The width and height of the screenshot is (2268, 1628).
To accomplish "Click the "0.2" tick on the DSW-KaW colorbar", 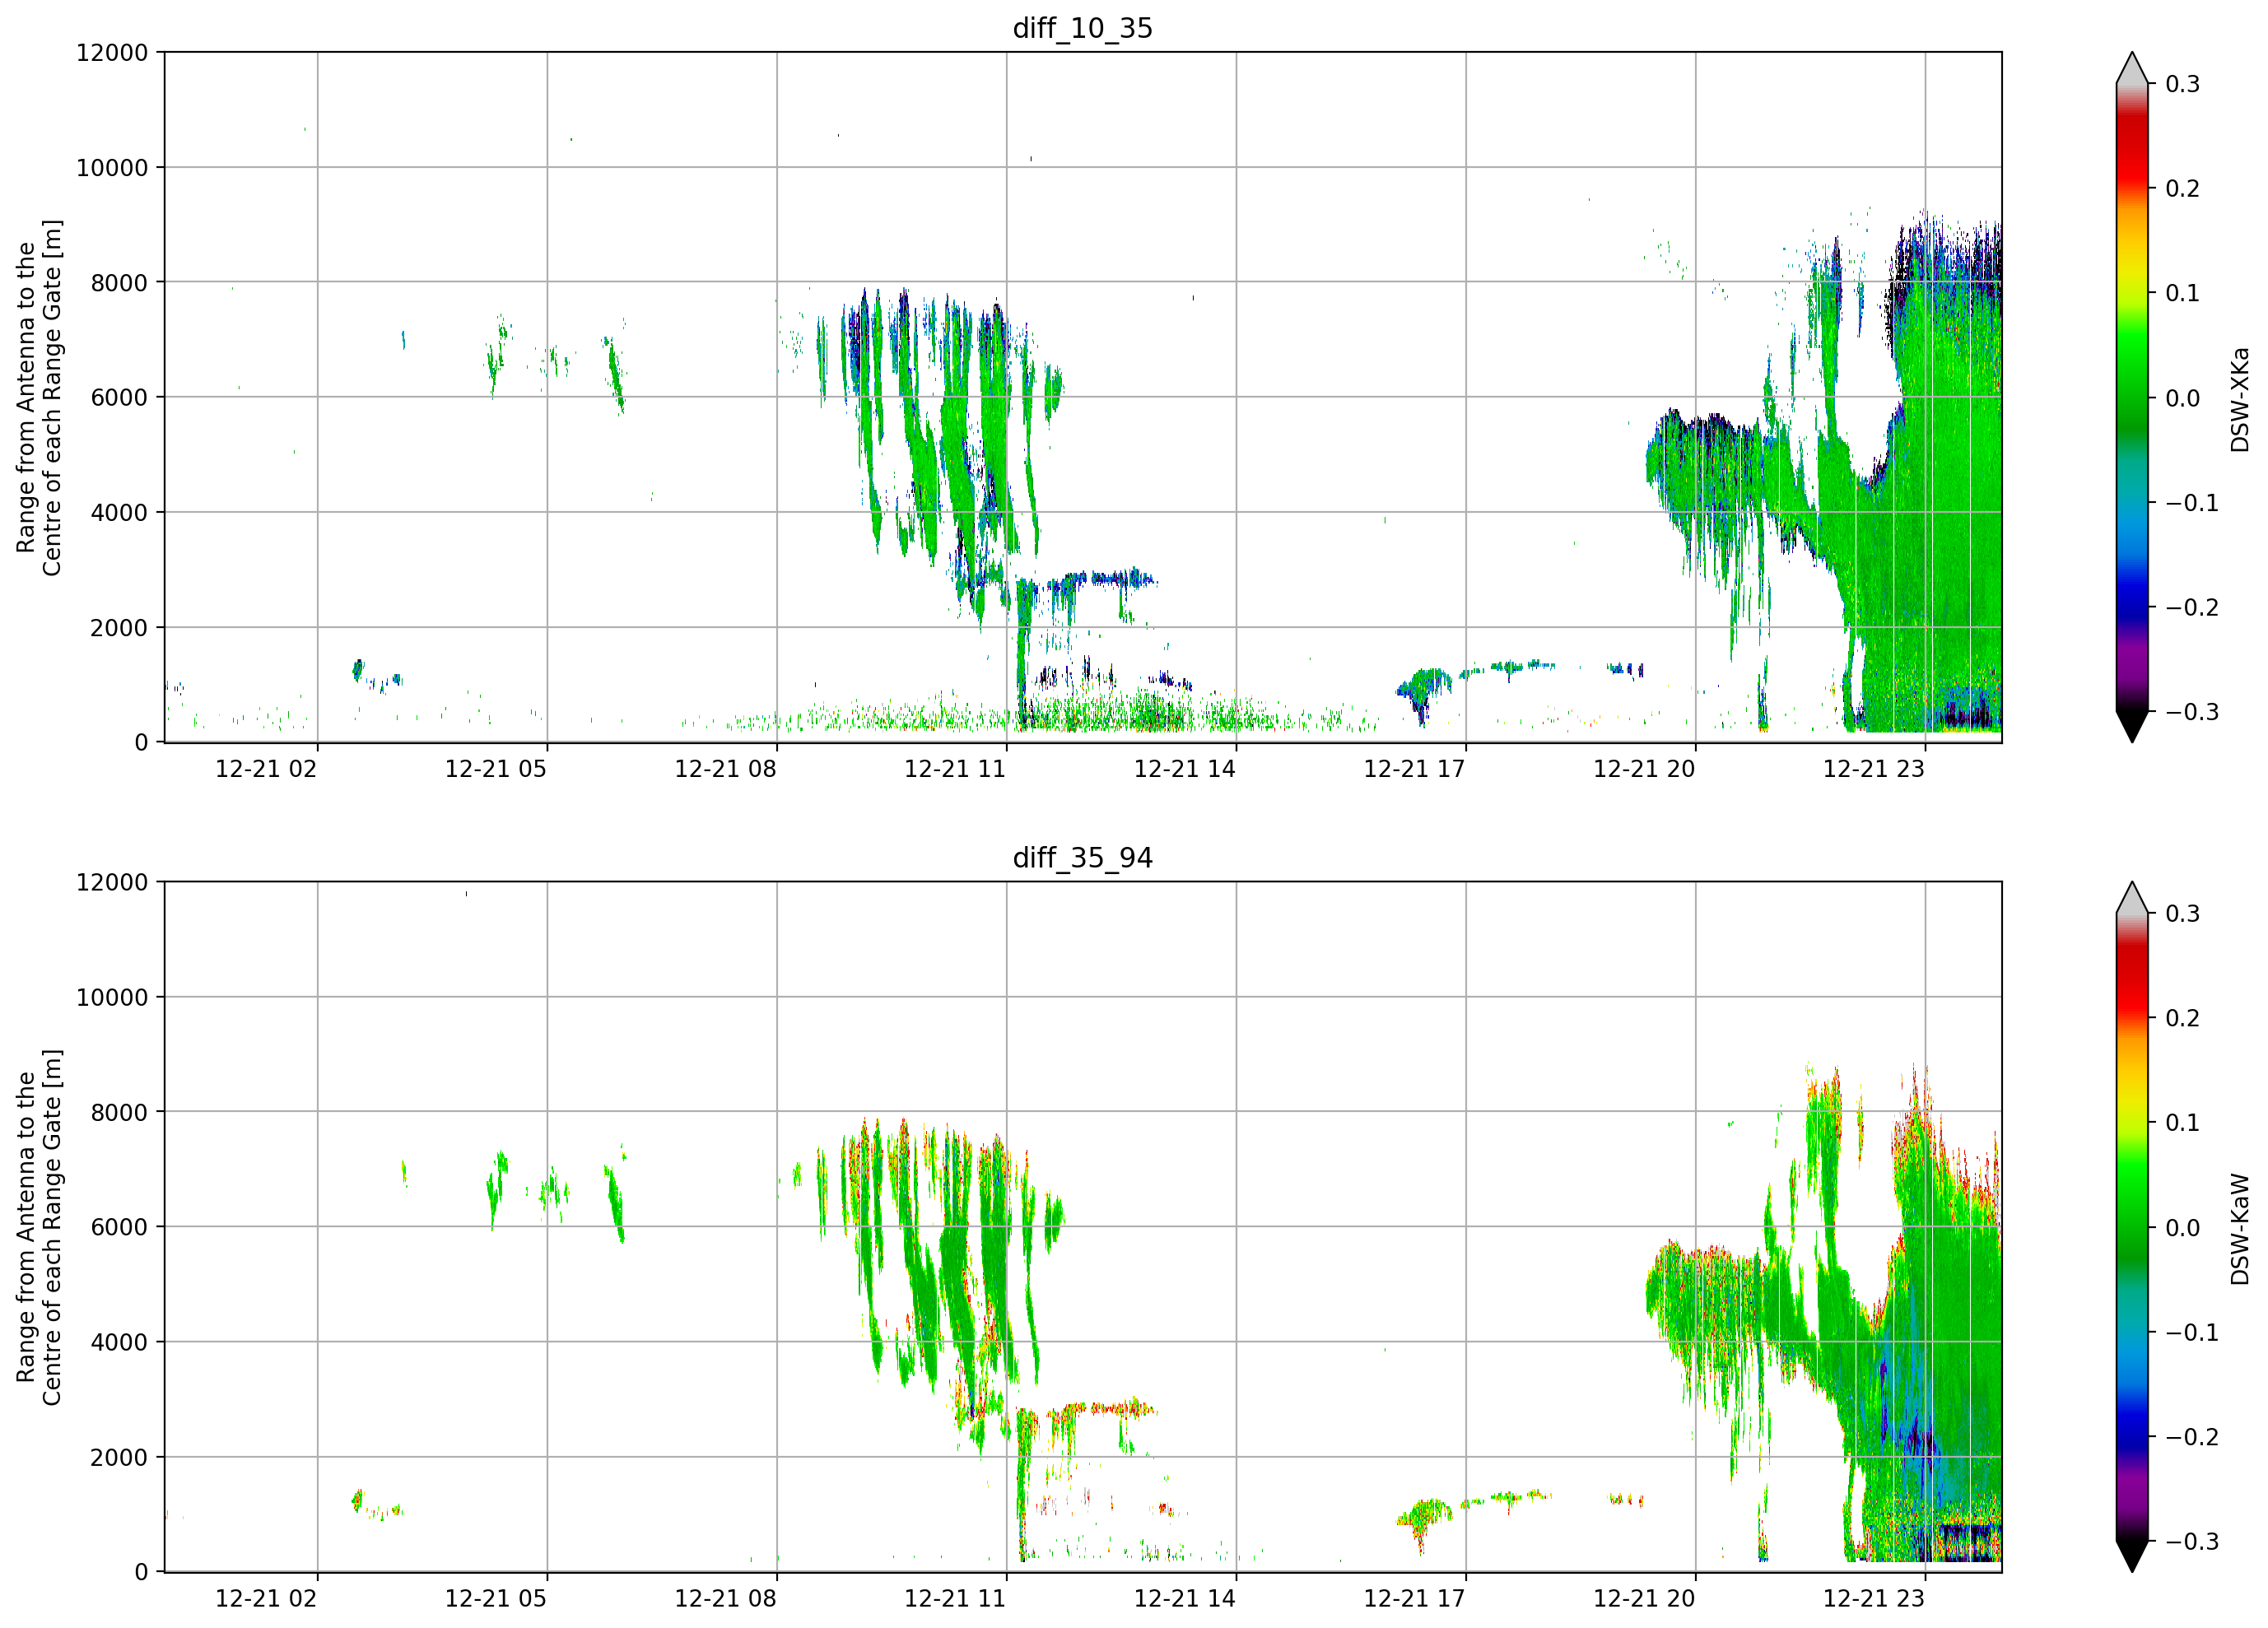I will 2183,1018.
